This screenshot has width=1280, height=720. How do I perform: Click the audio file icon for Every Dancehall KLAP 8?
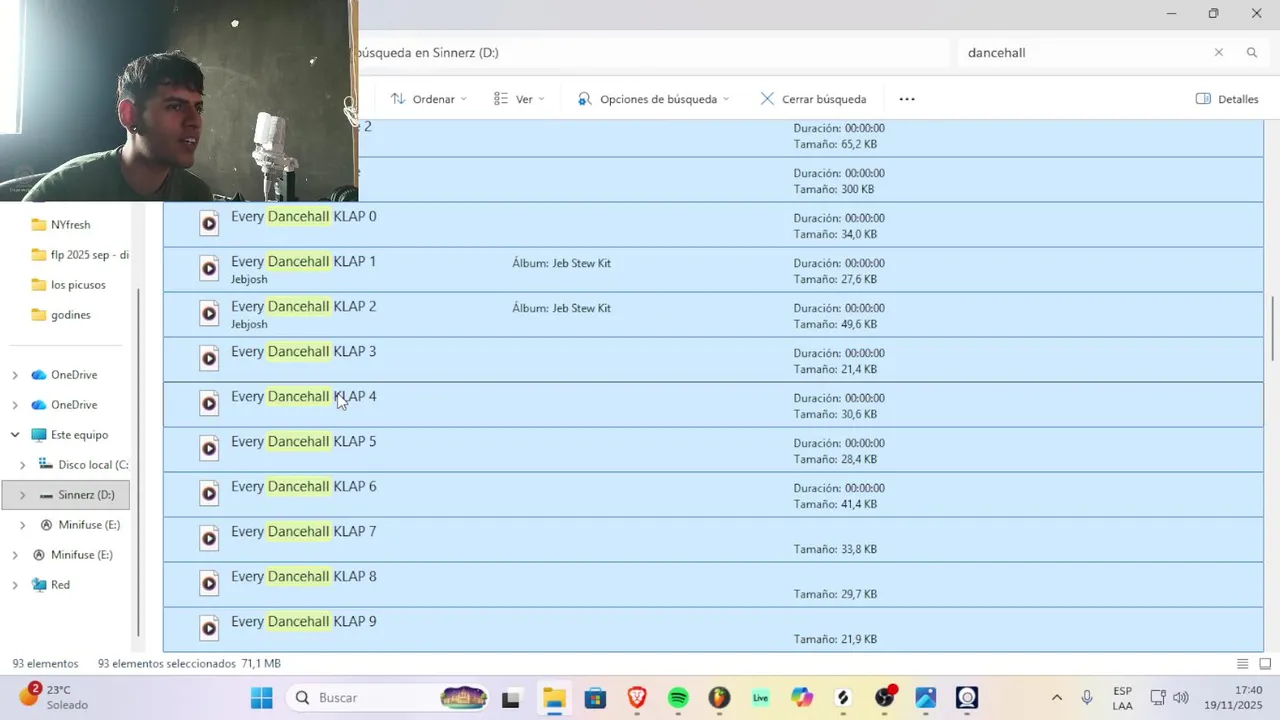tap(209, 583)
